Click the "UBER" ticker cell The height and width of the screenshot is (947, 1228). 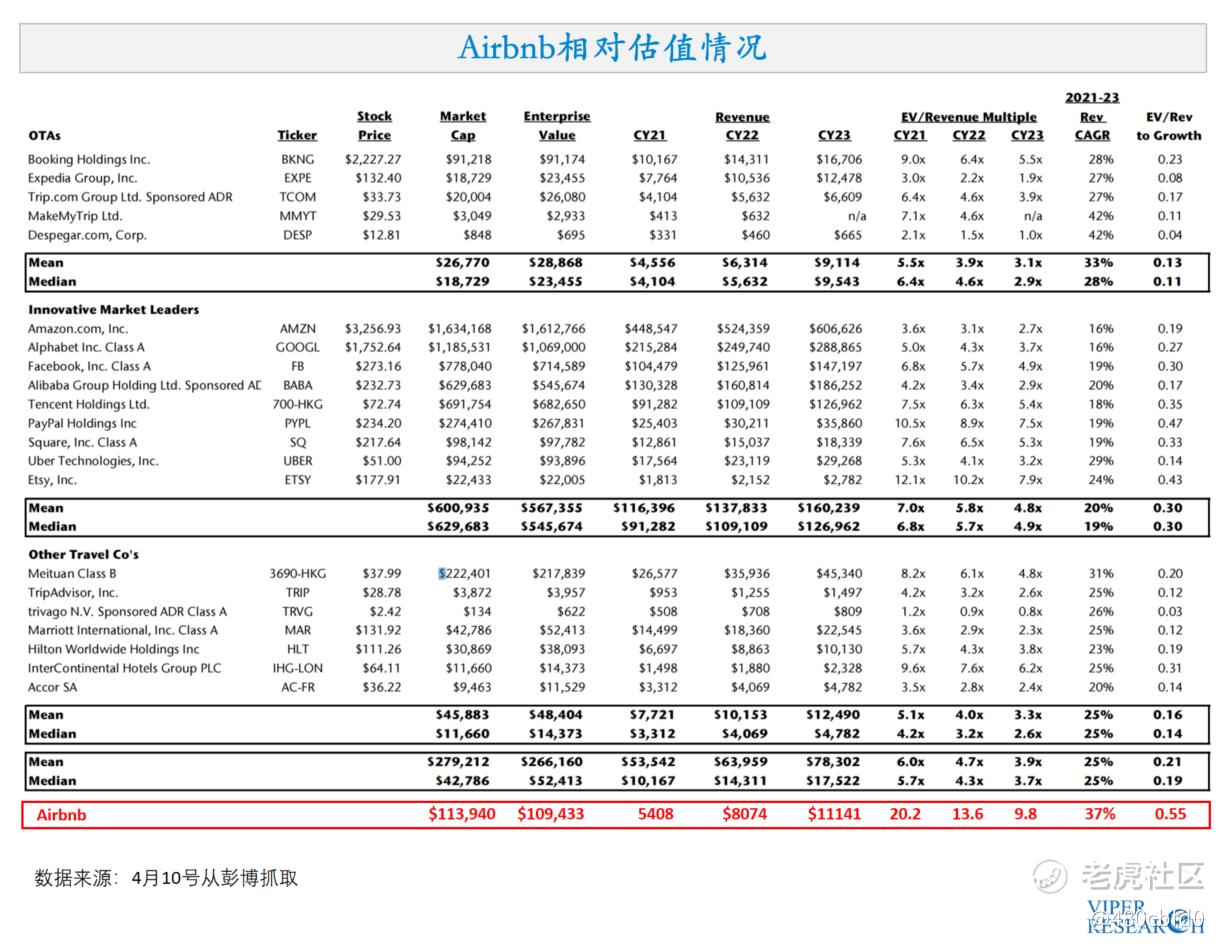tap(297, 461)
